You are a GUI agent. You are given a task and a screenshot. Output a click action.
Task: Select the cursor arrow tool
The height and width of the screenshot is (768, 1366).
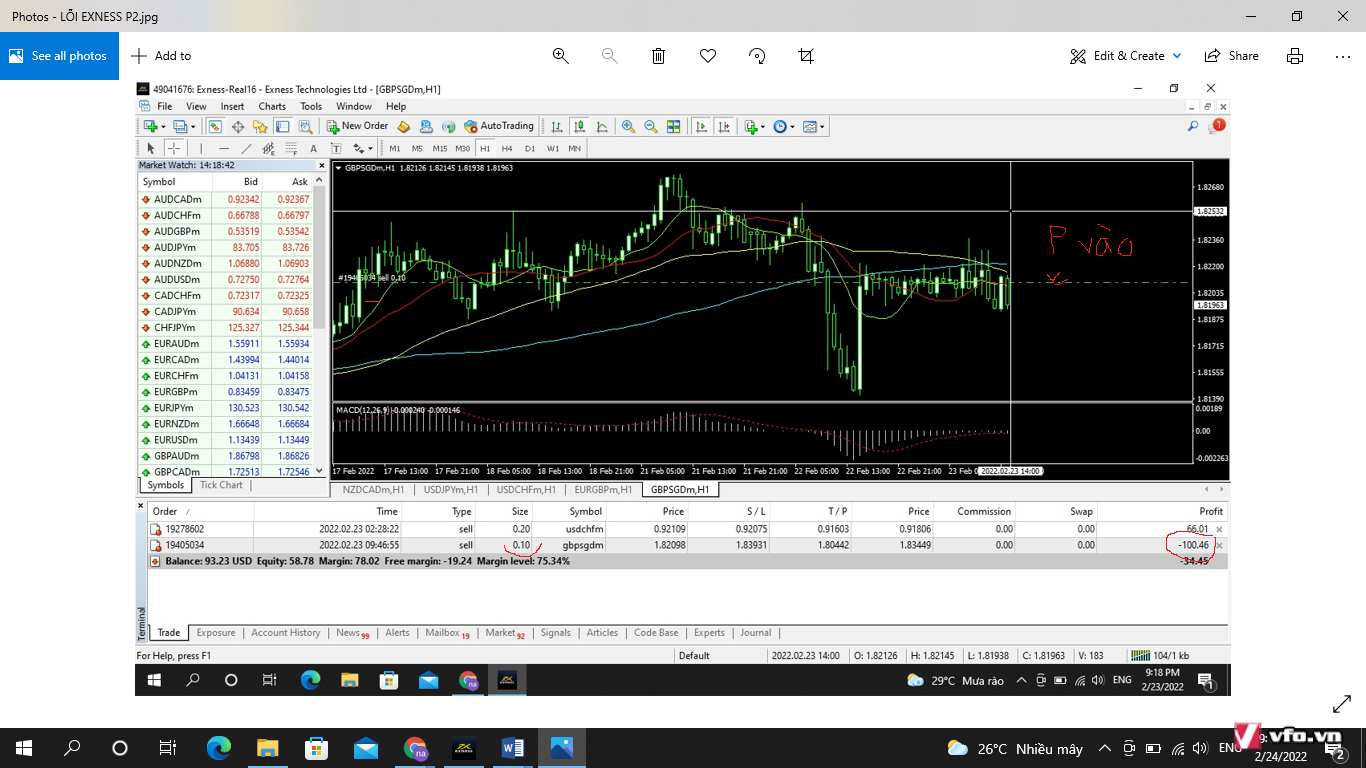pos(151,149)
